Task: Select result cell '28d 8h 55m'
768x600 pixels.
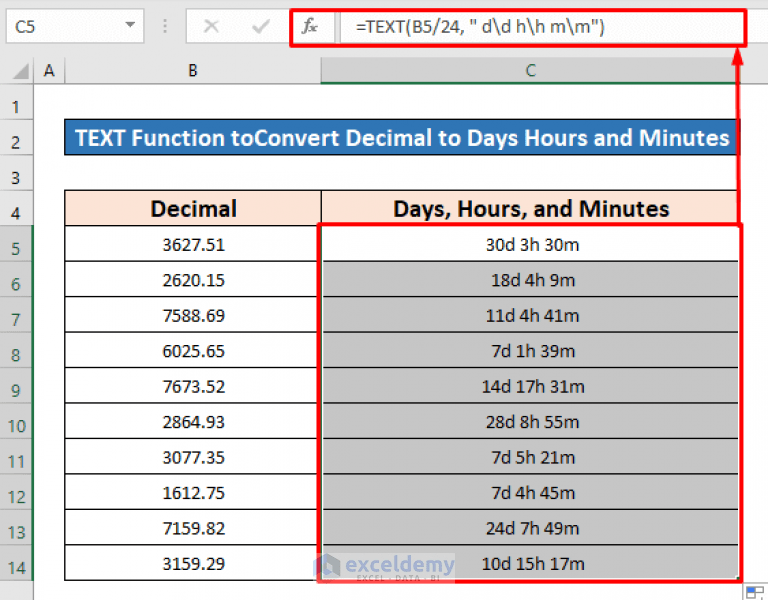Action: coord(530,422)
